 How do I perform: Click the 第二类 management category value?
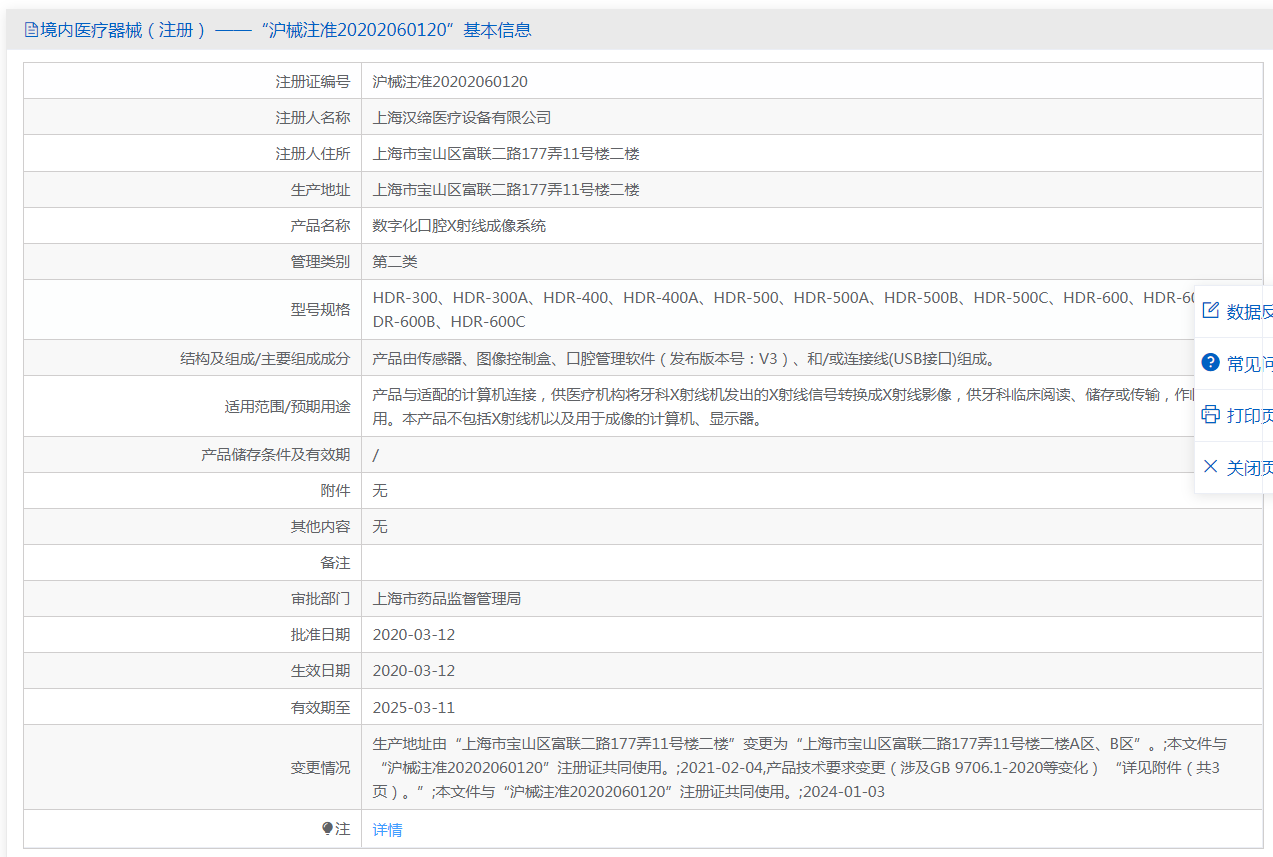[395, 262]
